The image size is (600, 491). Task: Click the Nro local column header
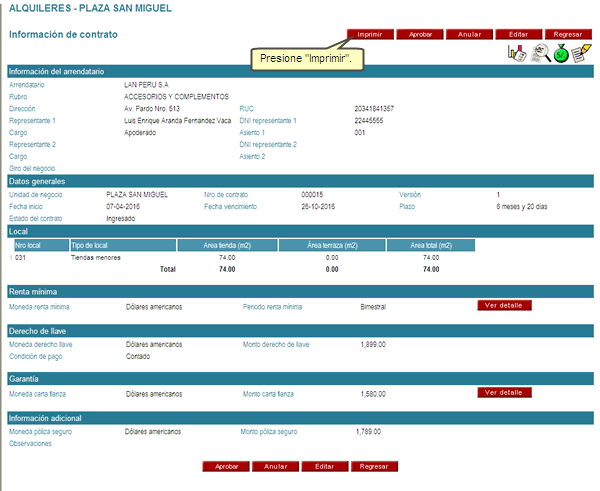tap(40, 244)
